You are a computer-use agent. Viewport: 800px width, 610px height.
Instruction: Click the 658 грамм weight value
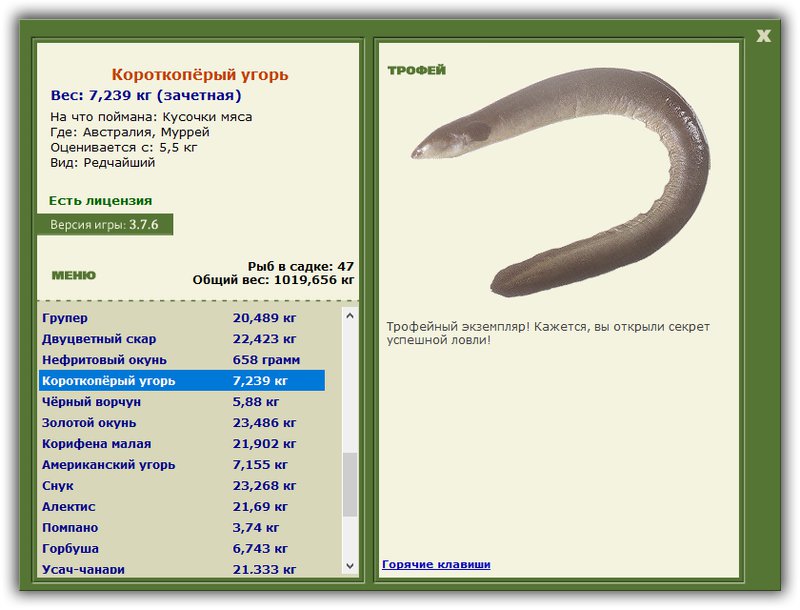coord(266,360)
